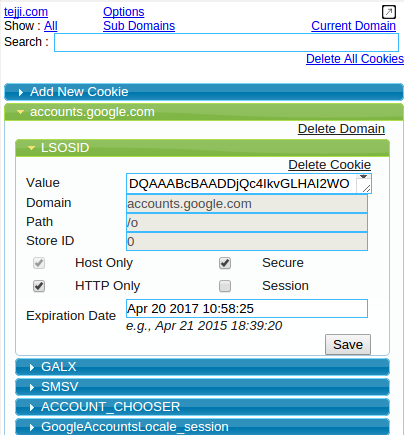
Task: Open the Options link
Action: 124,12
